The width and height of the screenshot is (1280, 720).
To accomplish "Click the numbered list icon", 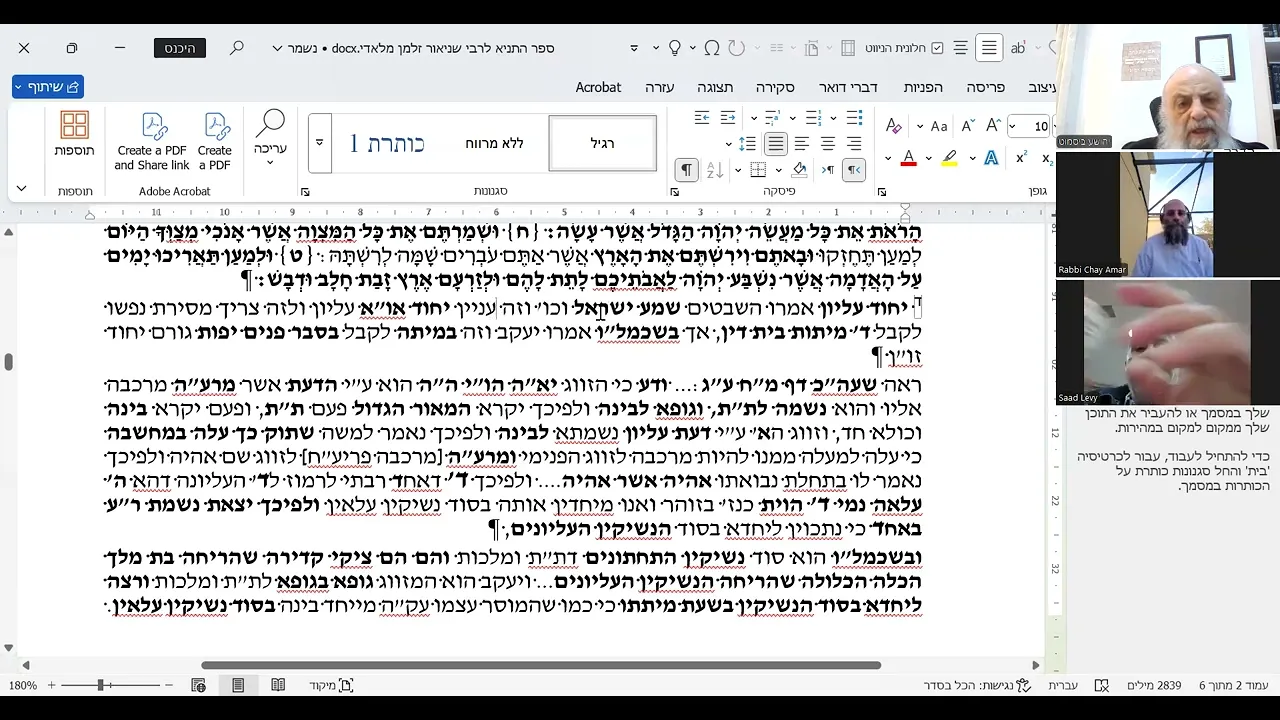I will point(814,118).
